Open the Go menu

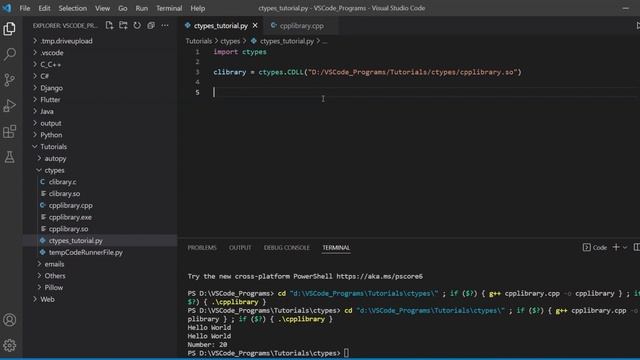(x=122, y=8)
